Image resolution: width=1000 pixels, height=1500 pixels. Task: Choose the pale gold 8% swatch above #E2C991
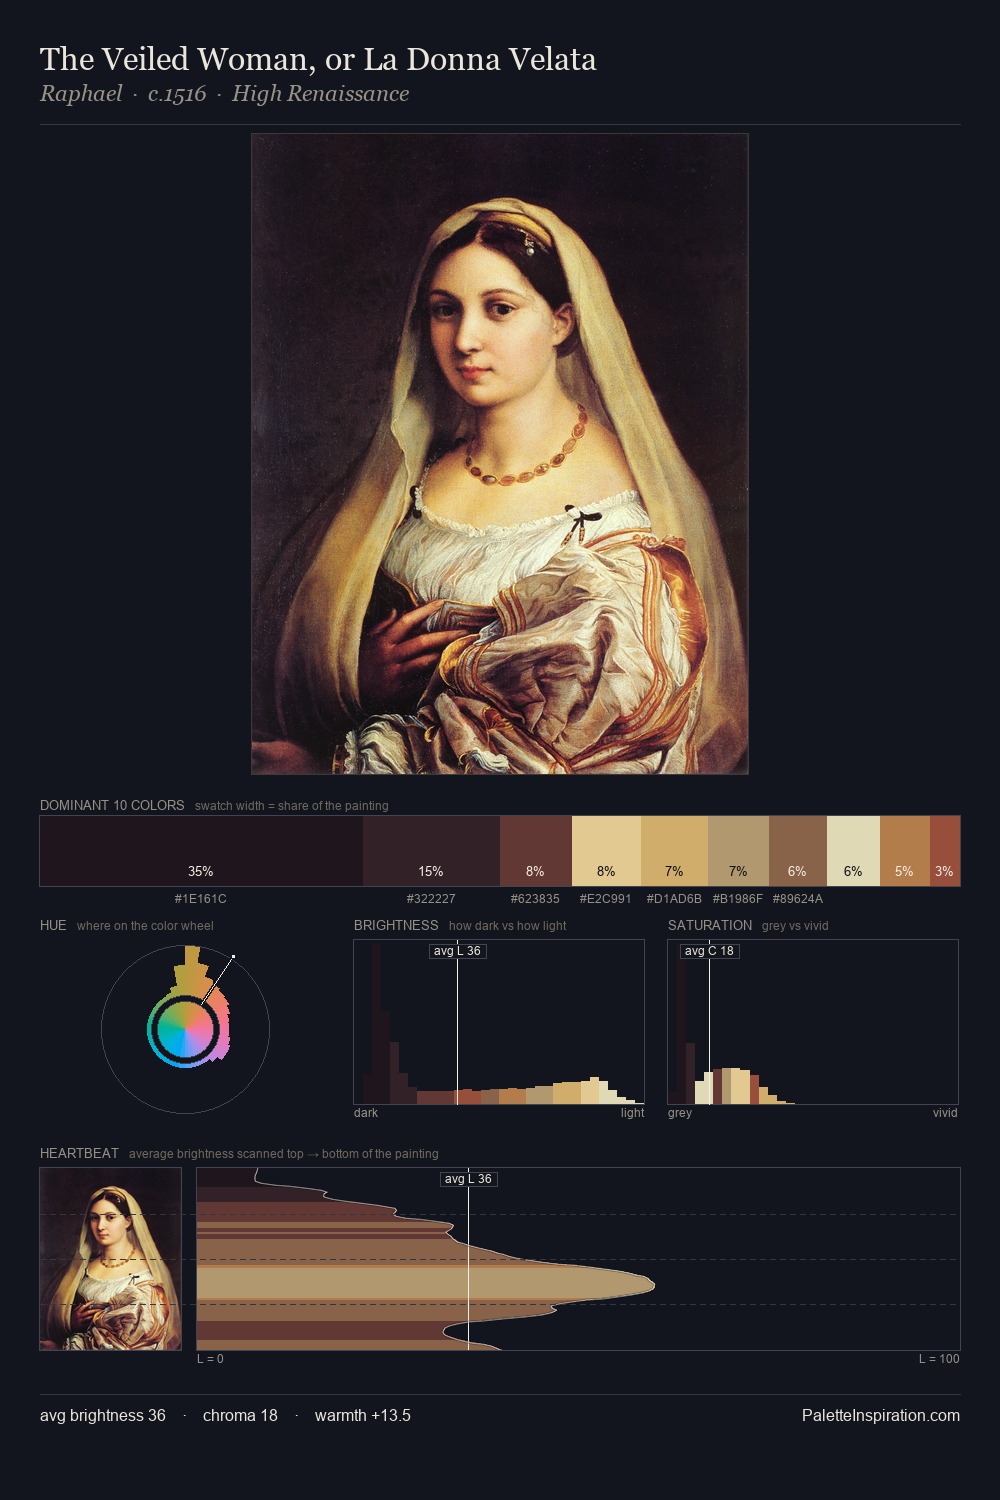[x=606, y=851]
